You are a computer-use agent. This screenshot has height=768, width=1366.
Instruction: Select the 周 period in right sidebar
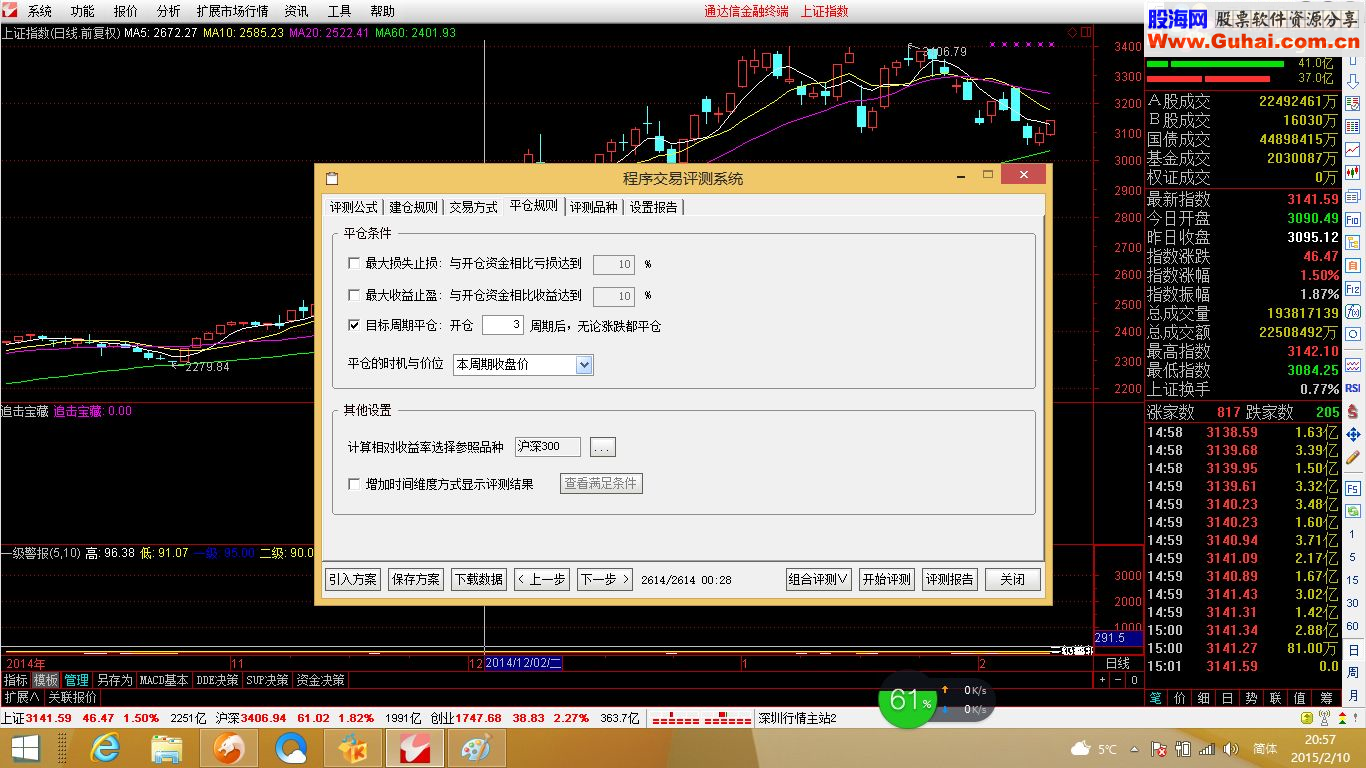pos(1352,673)
